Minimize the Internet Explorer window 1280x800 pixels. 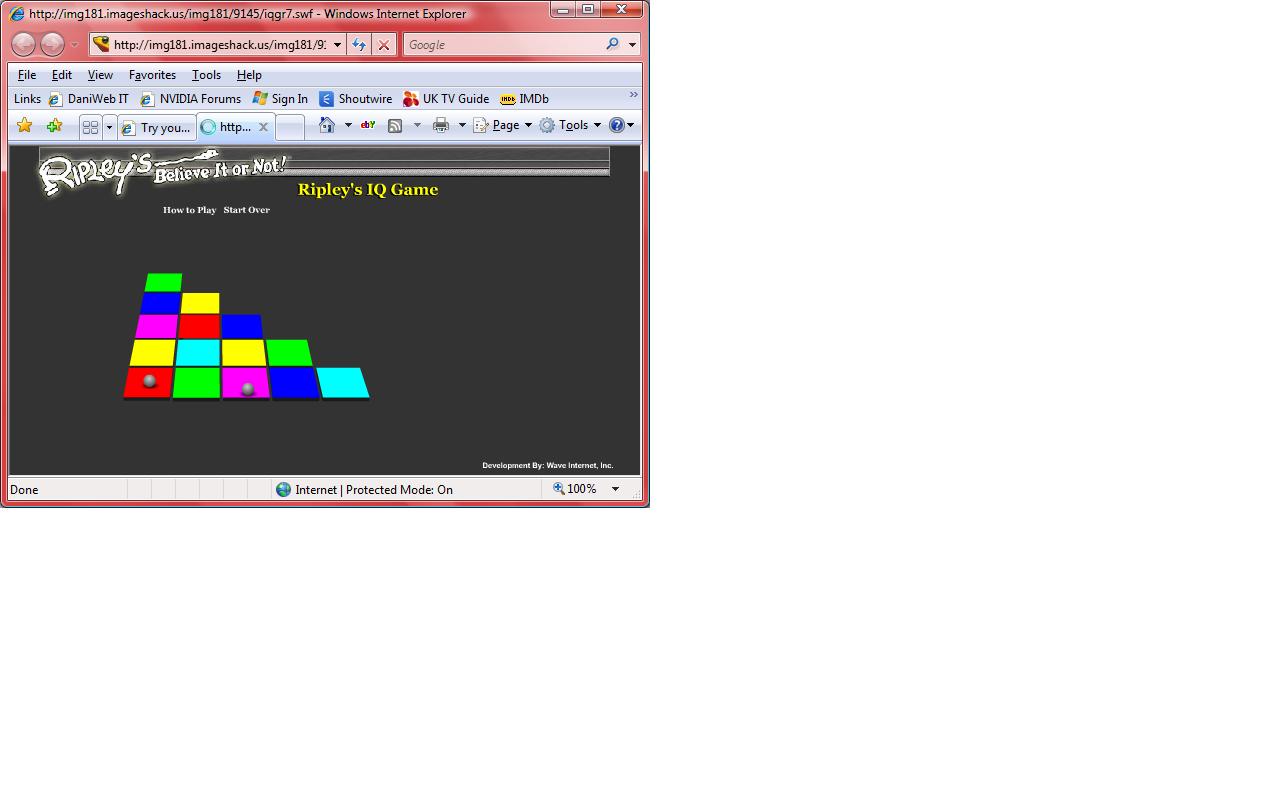click(x=563, y=10)
